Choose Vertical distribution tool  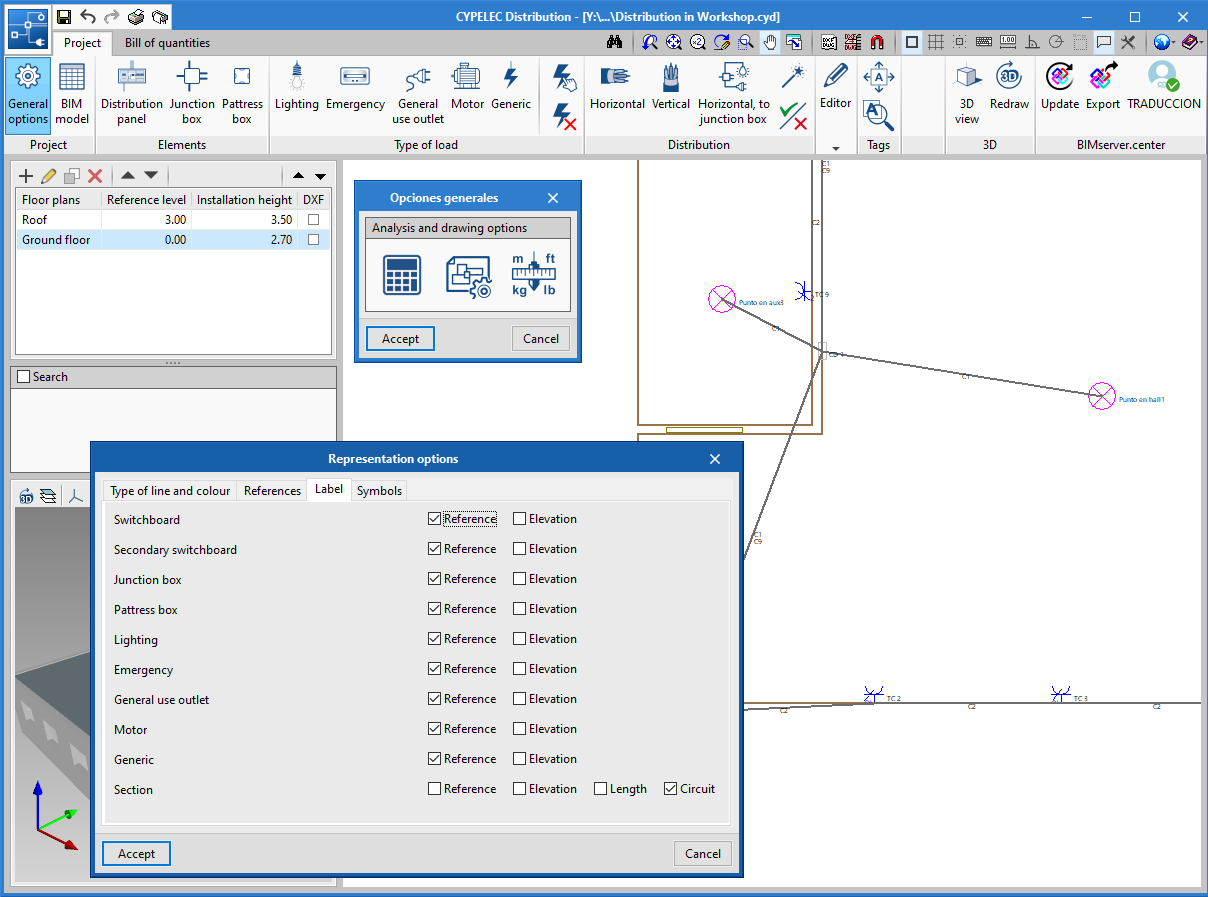pyautogui.click(x=671, y=86)
